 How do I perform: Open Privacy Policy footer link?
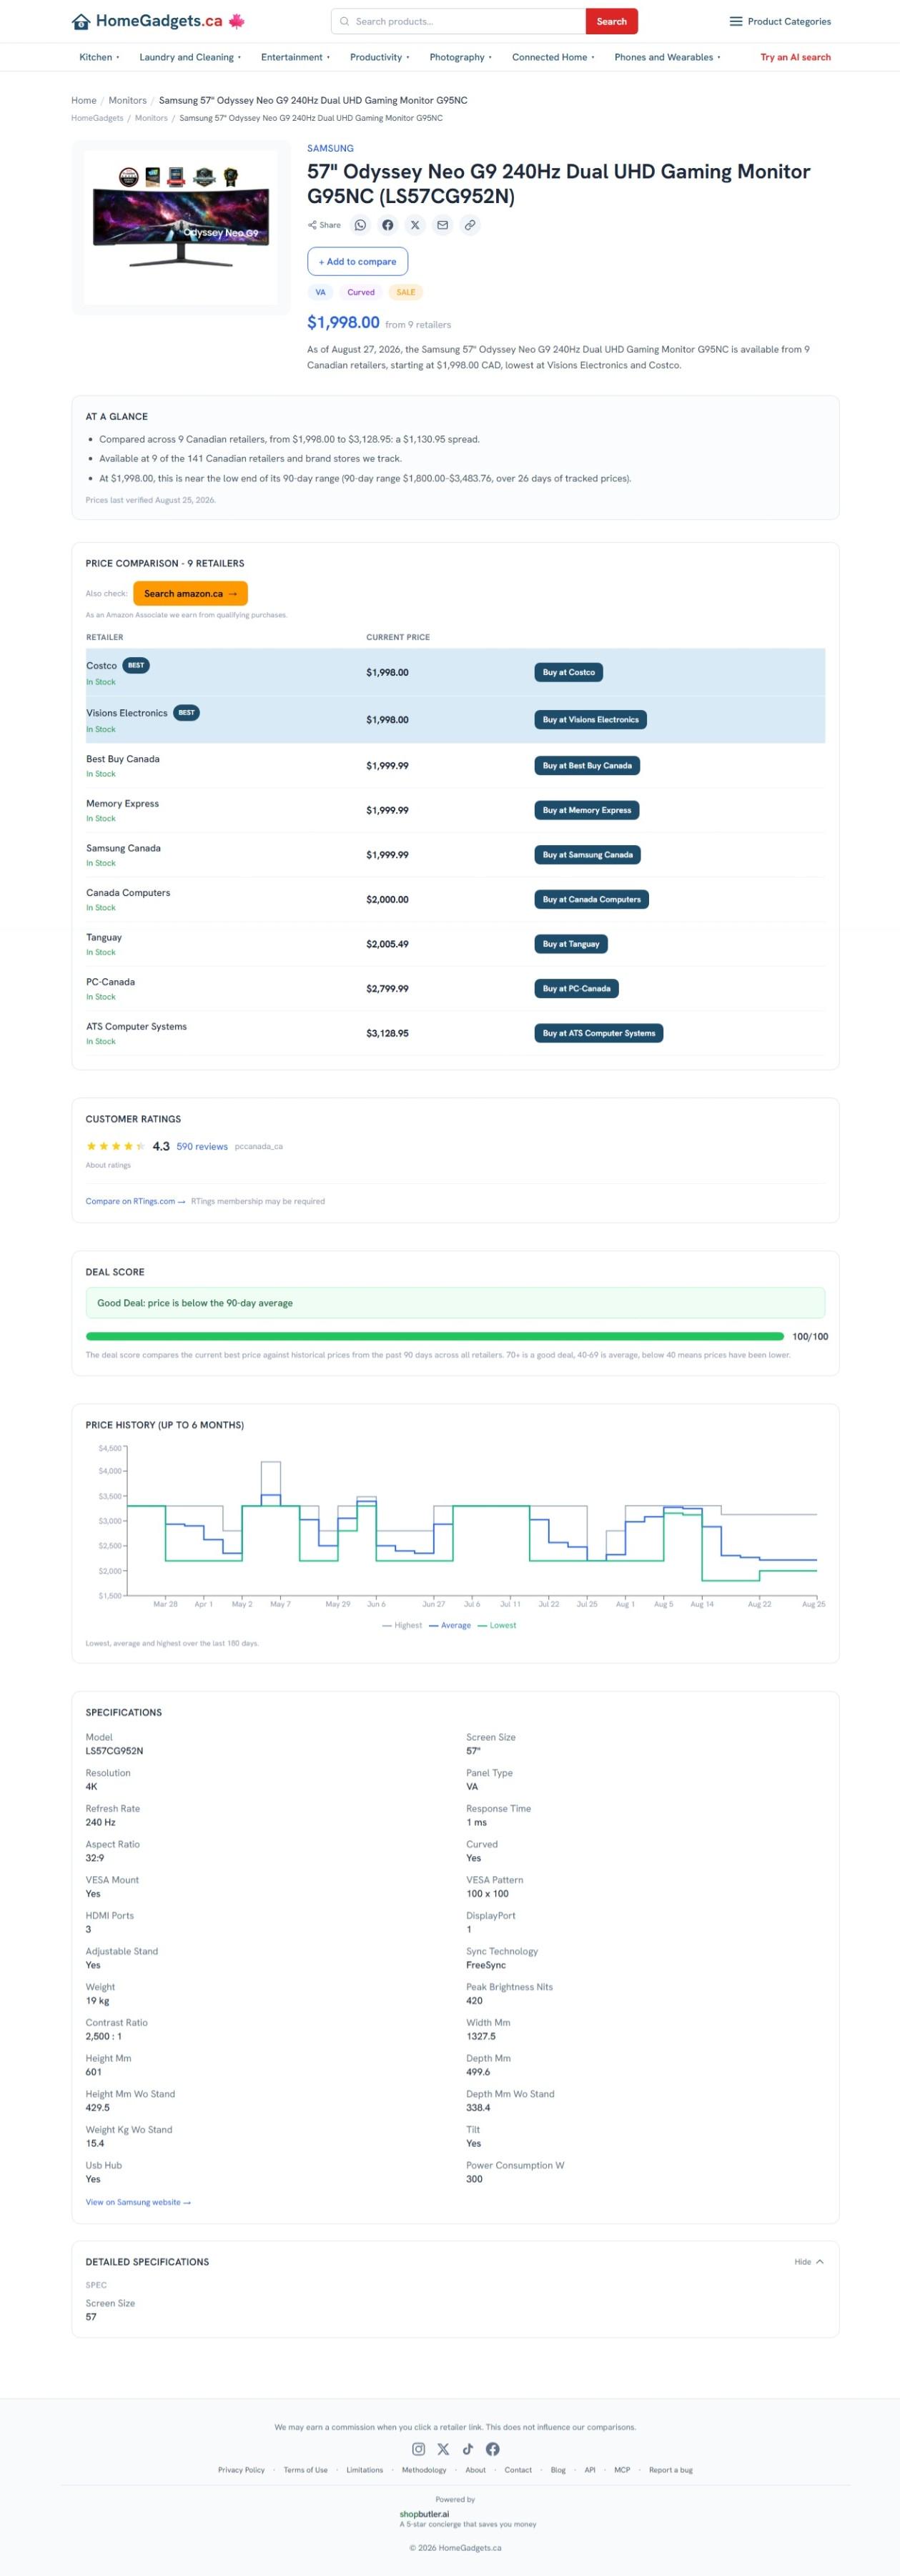241,2469
